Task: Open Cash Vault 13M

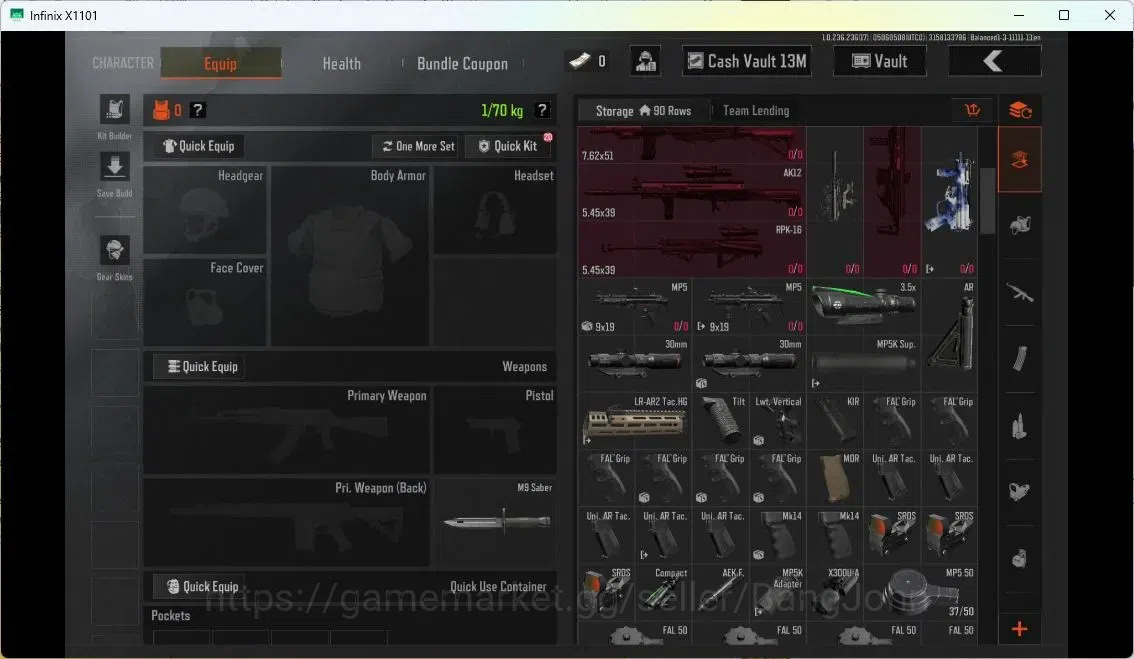Action: pos(746,61)
